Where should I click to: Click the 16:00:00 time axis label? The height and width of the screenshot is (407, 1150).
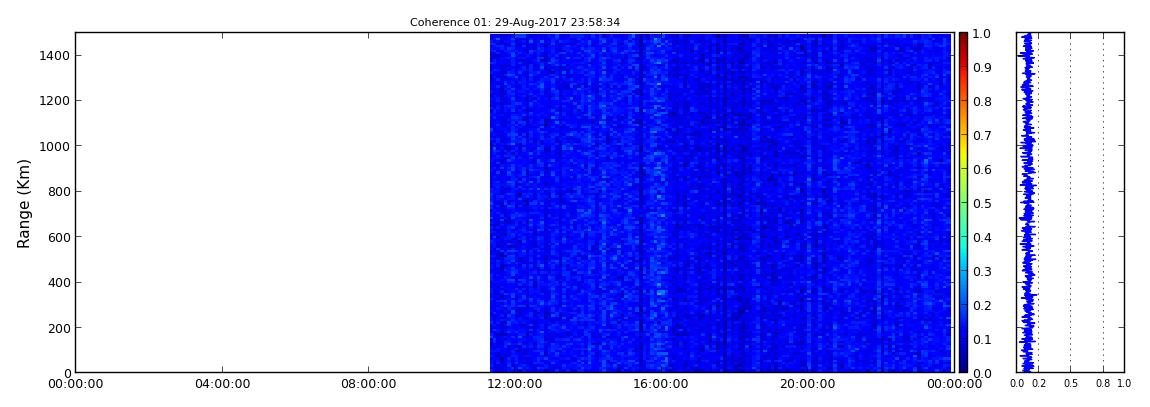[659, 384]
